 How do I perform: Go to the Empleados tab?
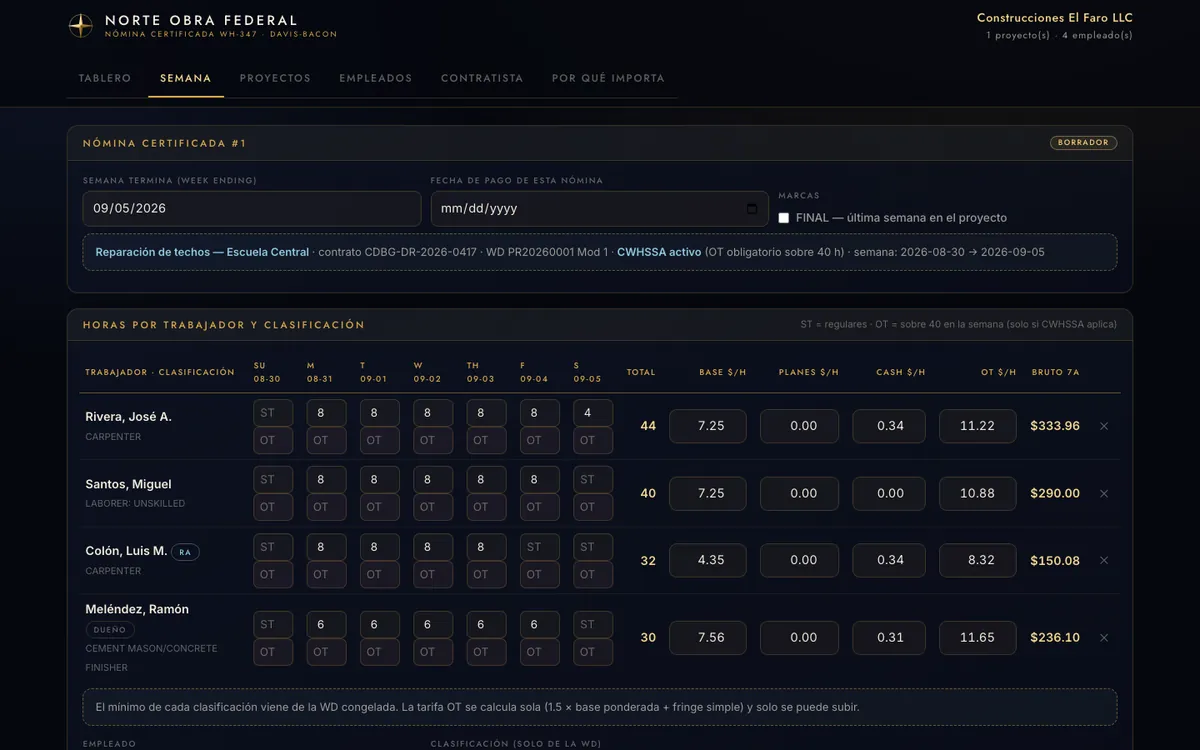376,78
